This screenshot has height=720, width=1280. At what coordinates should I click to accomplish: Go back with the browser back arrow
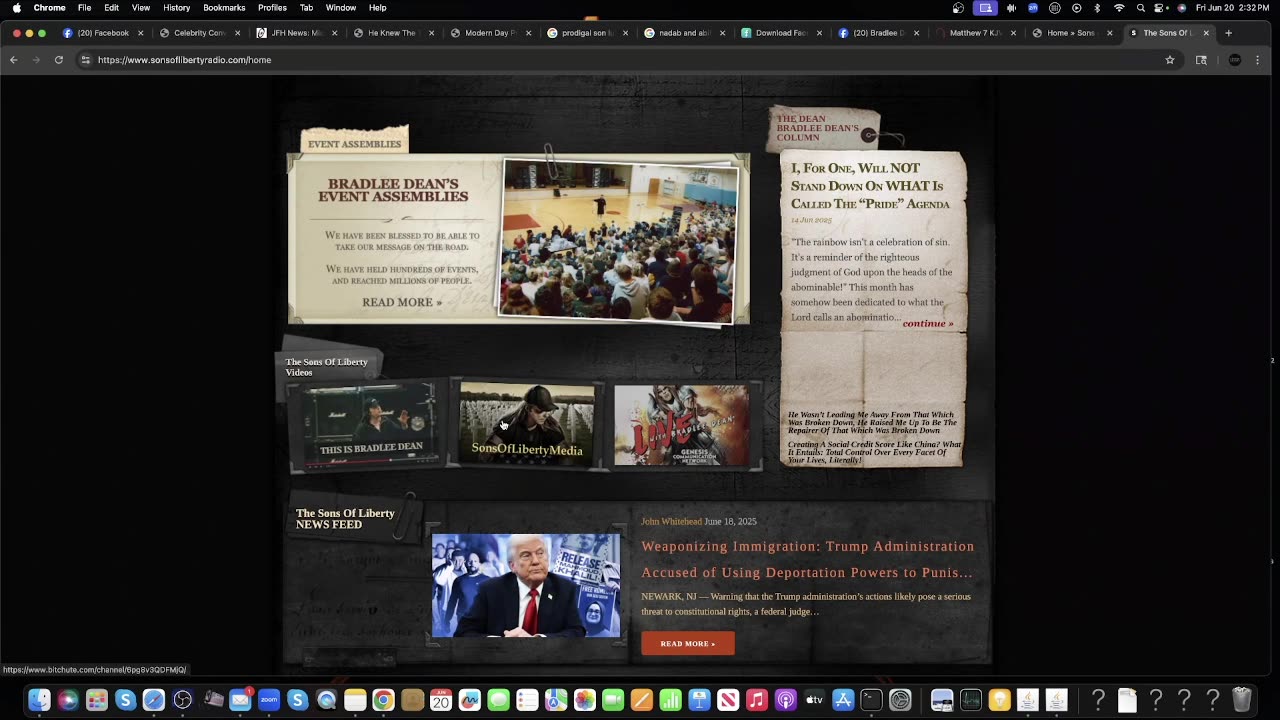click(14, 60)
